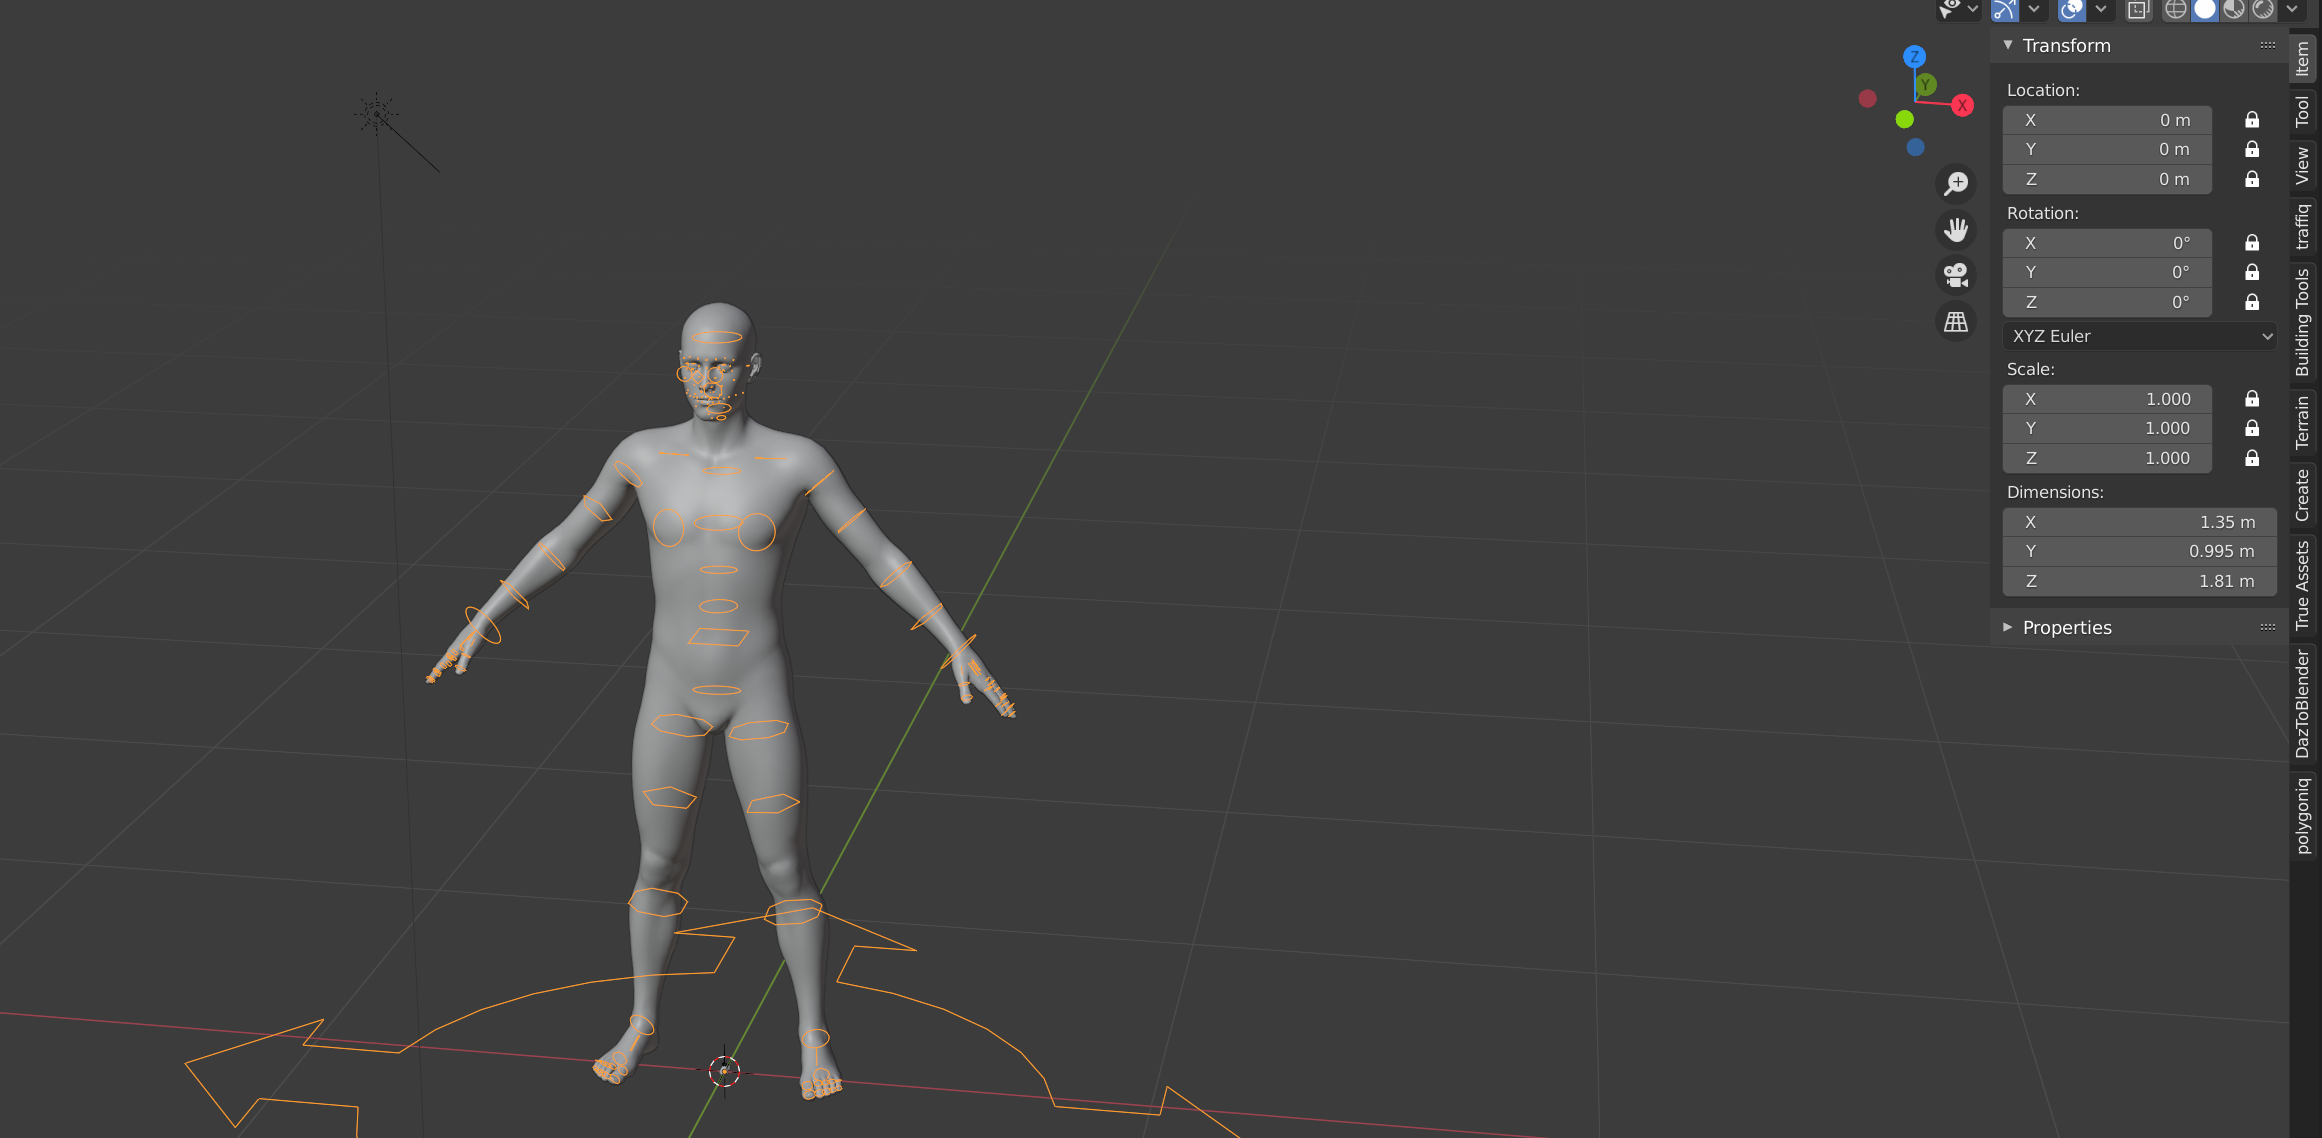Switch to the Tool sidebar tab
This screenshot has width=2322, height=1138.
pos(2303,111)
